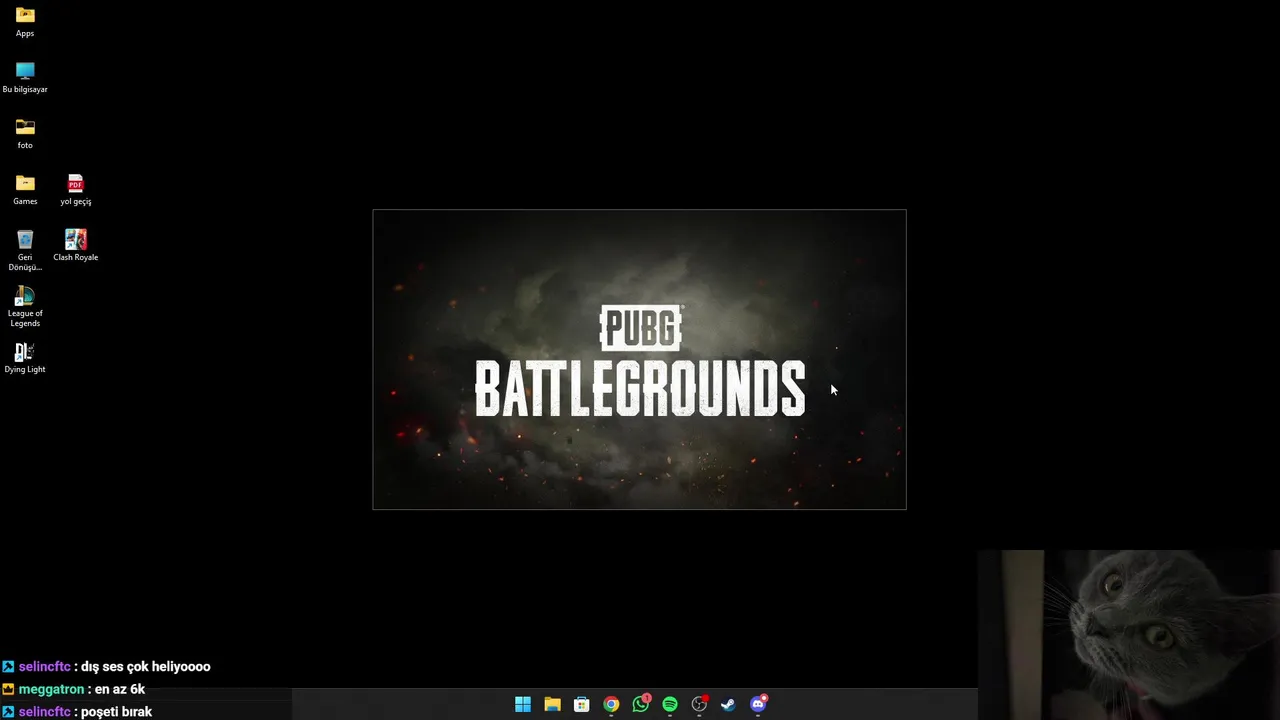Open the Apps folder on desktop
This screenshot has height=720, width=1280.
(25, 21)
